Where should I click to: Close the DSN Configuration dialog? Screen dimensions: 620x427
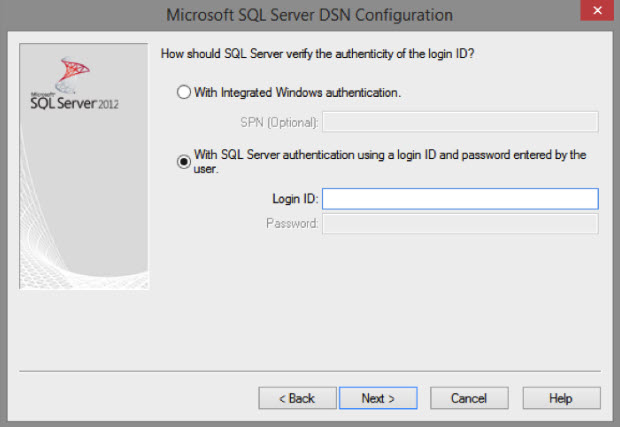coord(597,10)
